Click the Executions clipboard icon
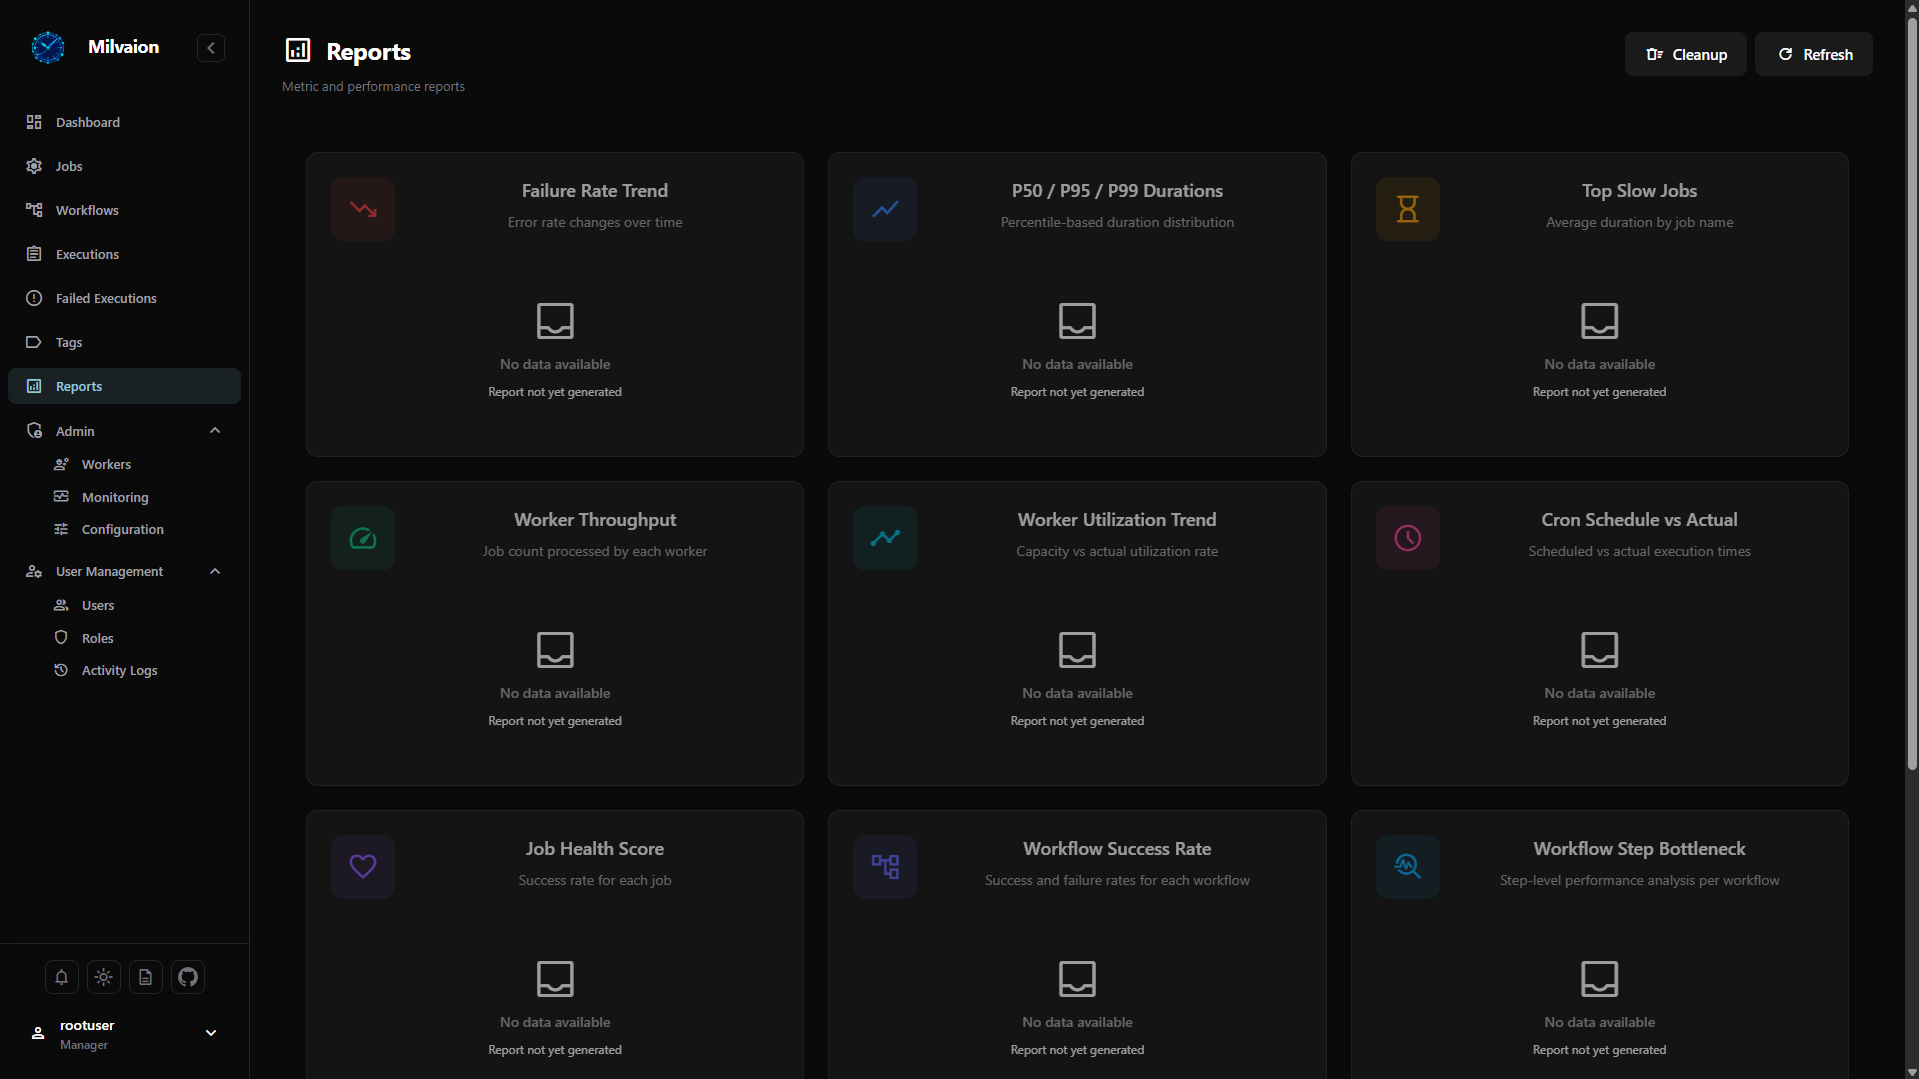The width and height of the screenshot is (1919, 1079). click(x=34, y=254)
